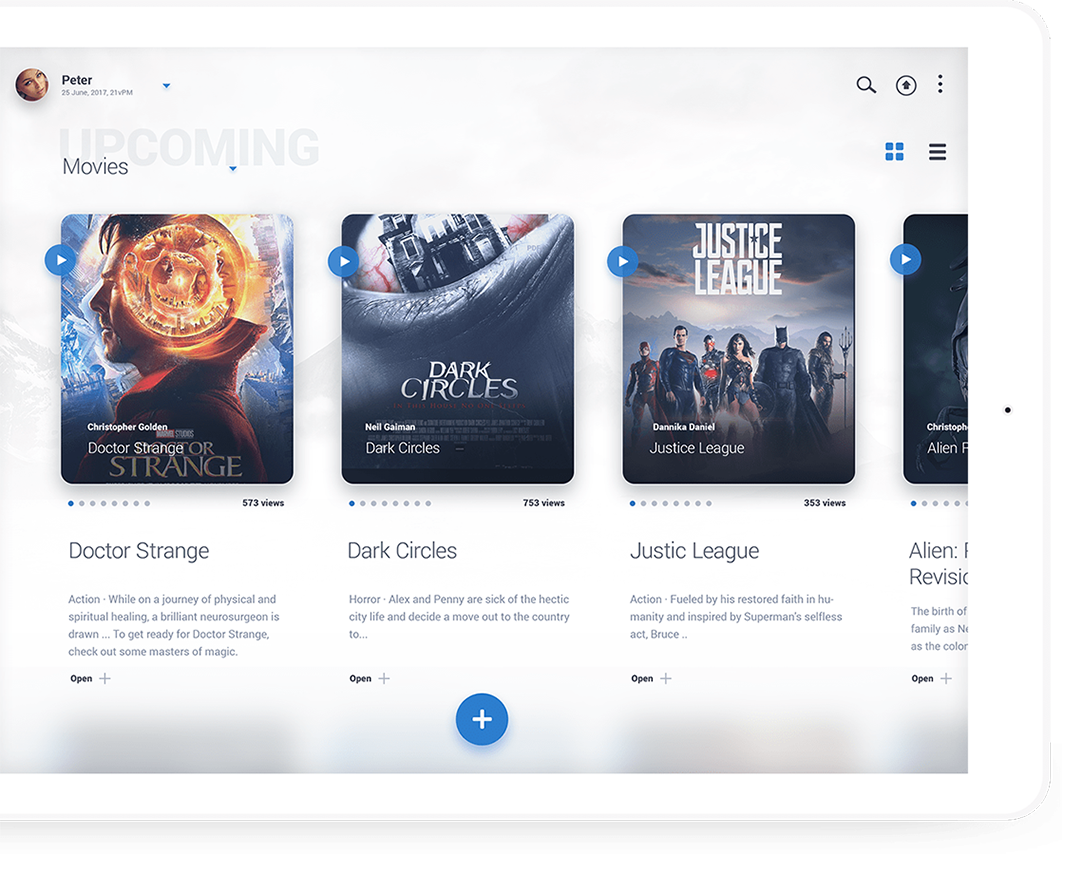
Task: Click plus icon beside Alien Open
Action: [946, 679]
